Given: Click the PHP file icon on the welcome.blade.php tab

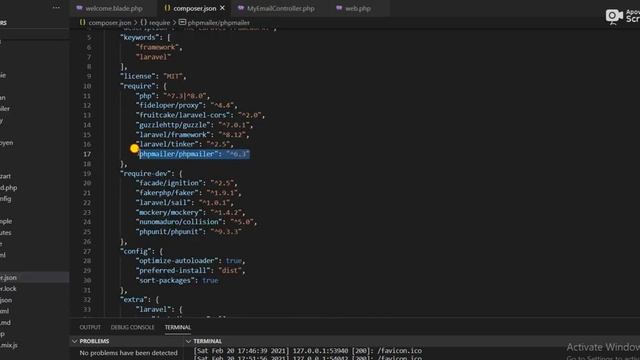Looking at the screenshot, I should coord(79,8).
